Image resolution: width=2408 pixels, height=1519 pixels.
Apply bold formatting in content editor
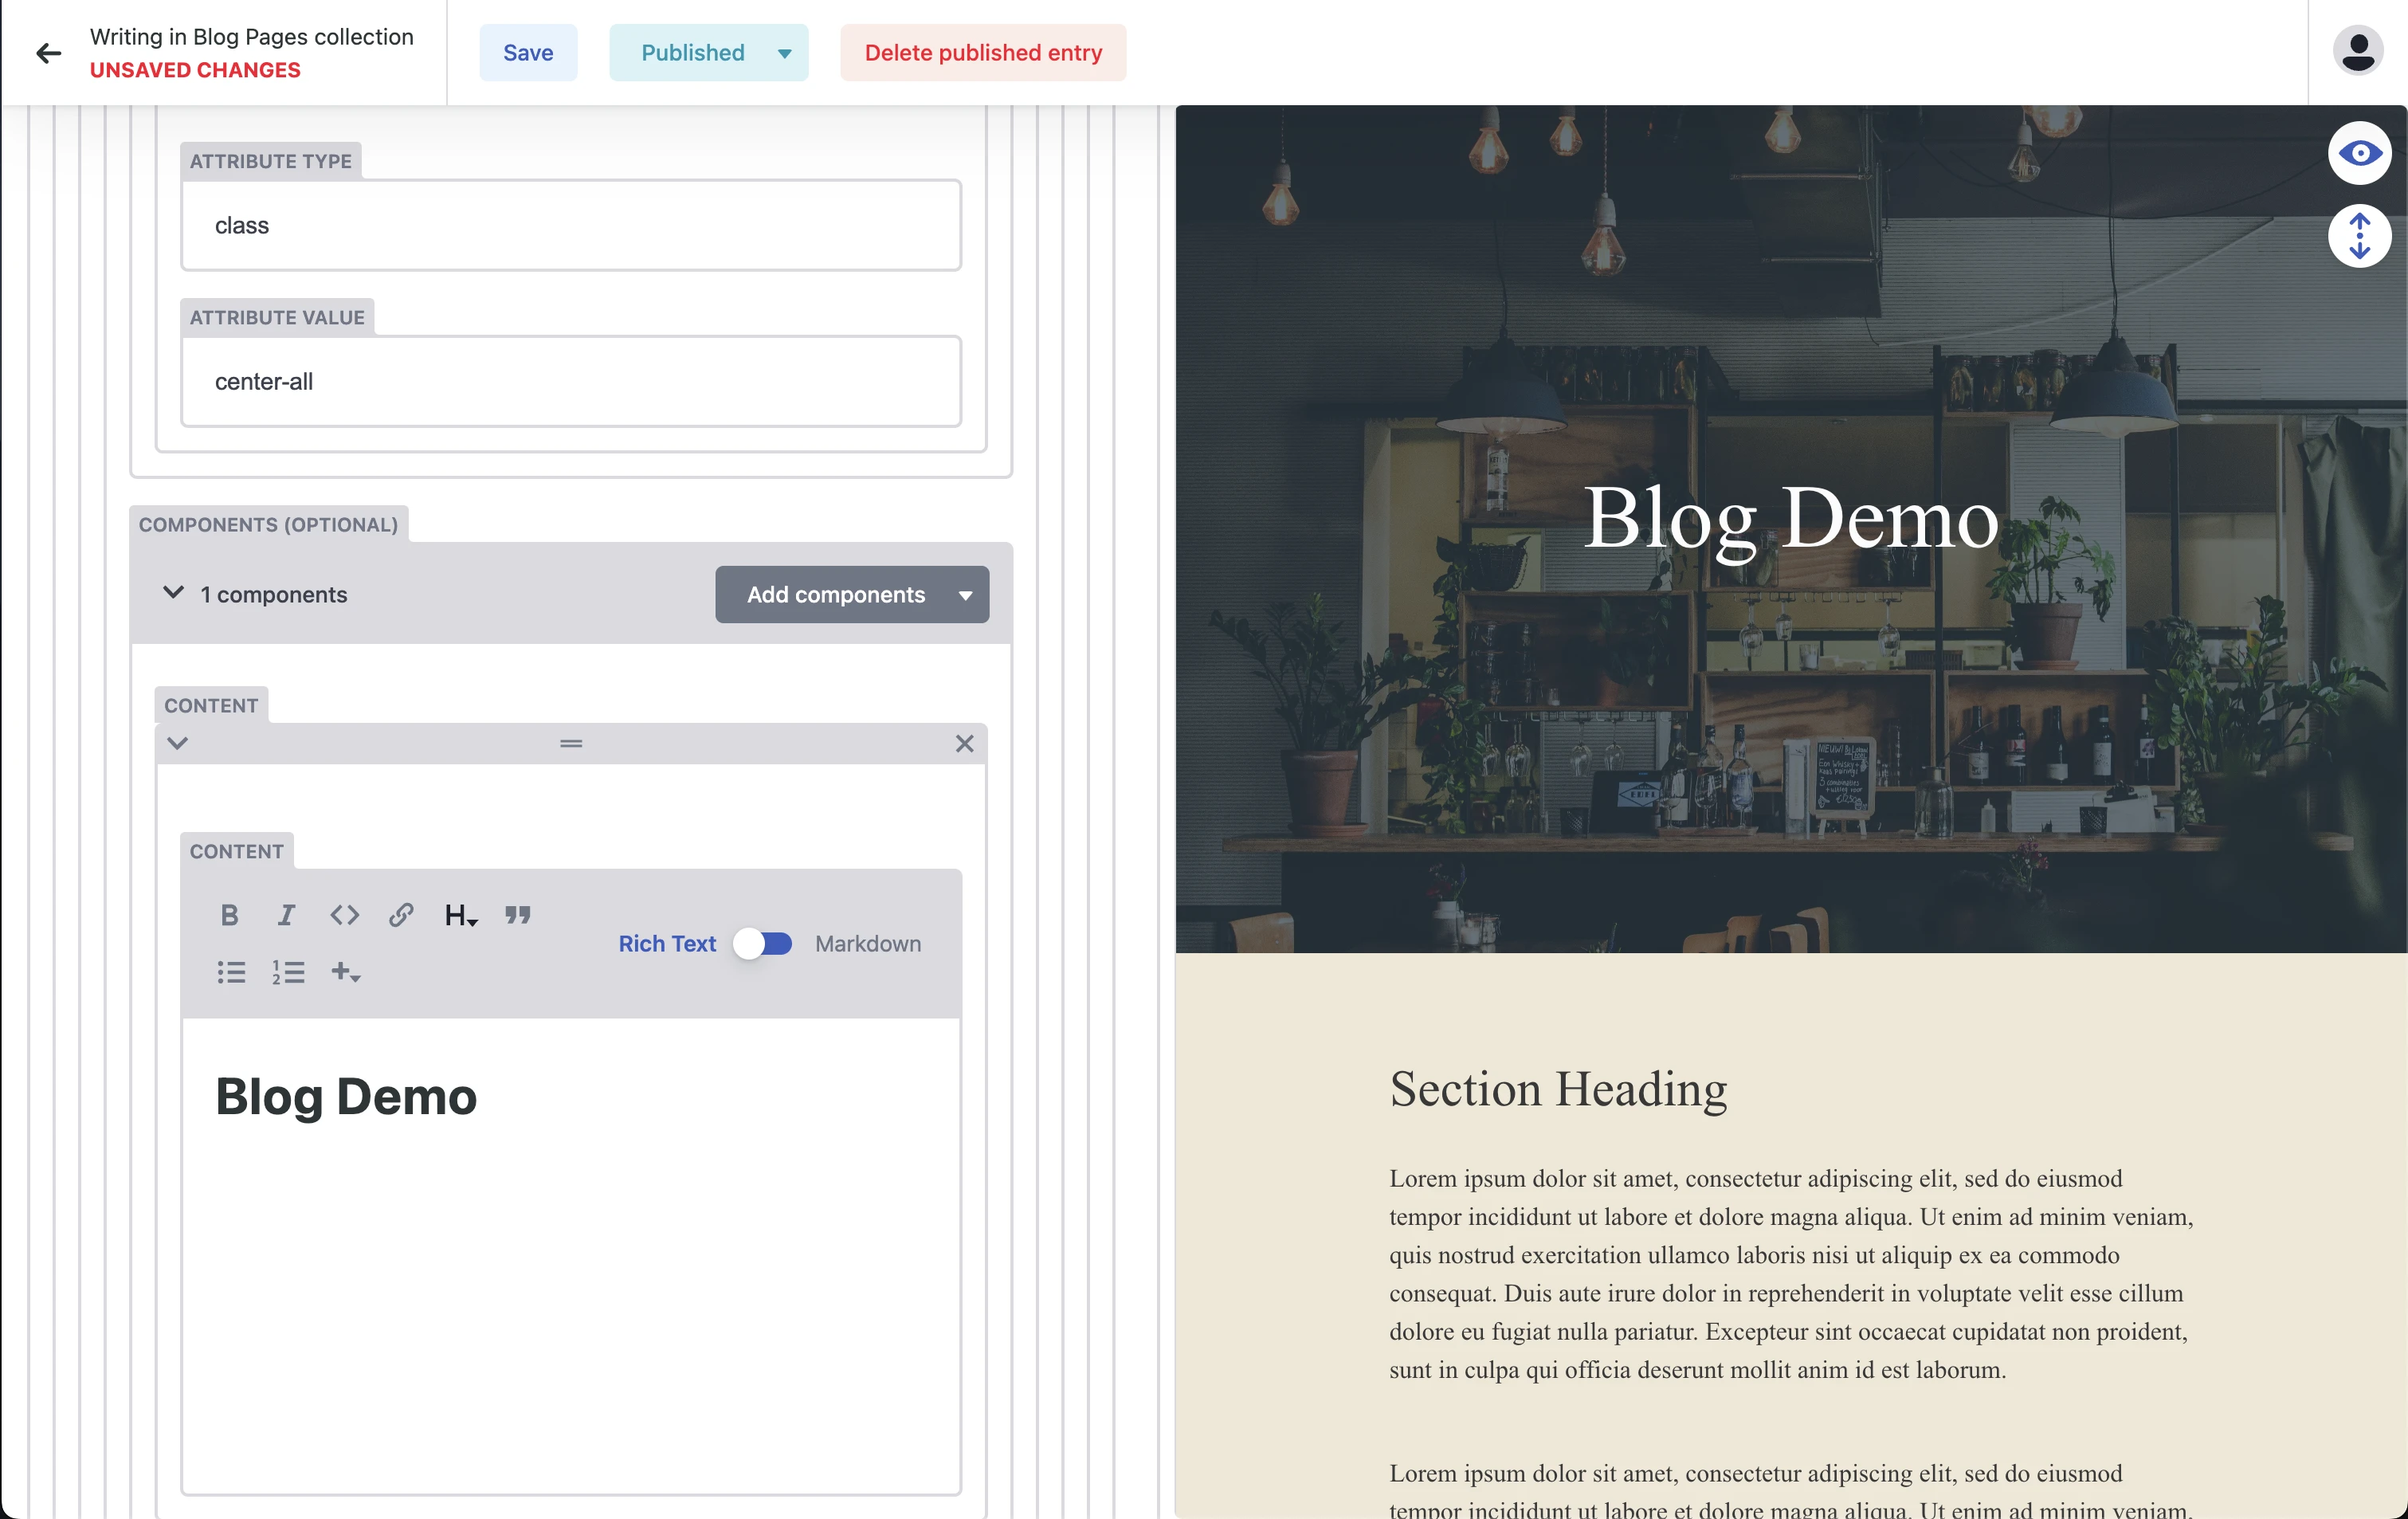click(229, 915)
